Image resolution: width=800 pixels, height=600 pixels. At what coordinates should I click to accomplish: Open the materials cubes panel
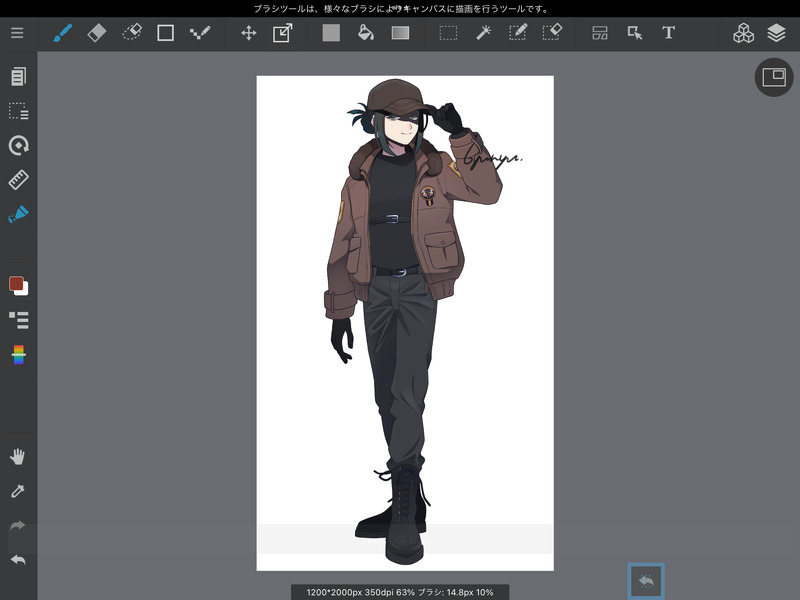[x=743, y=33]
